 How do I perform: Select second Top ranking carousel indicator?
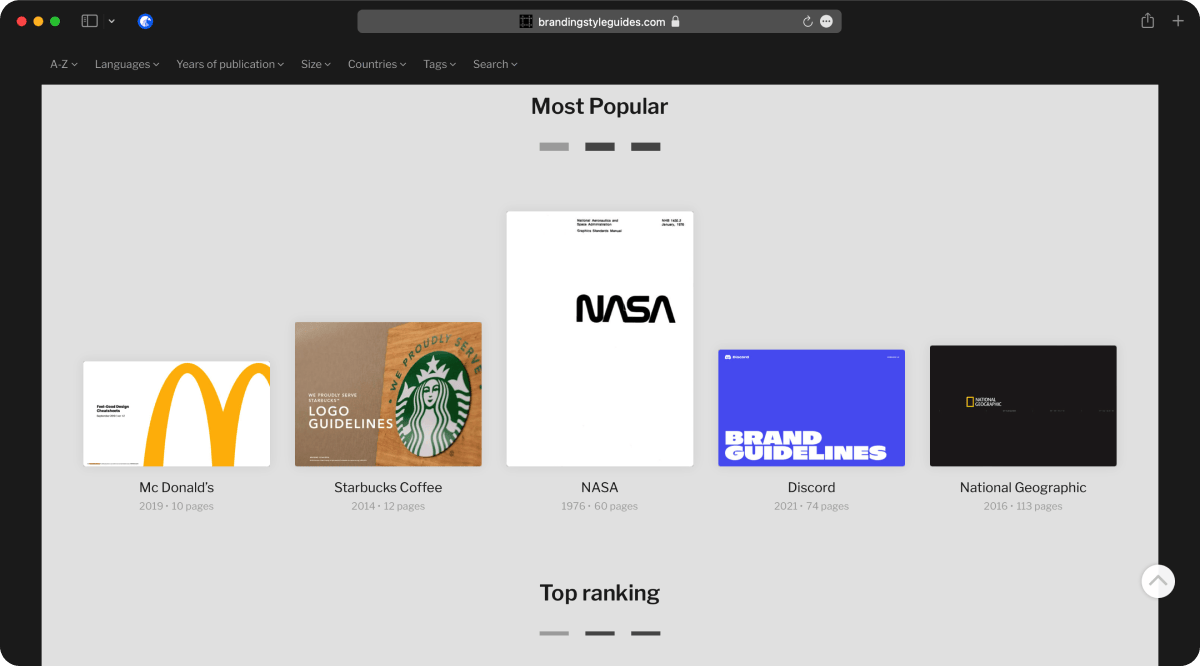coord(600,633)
